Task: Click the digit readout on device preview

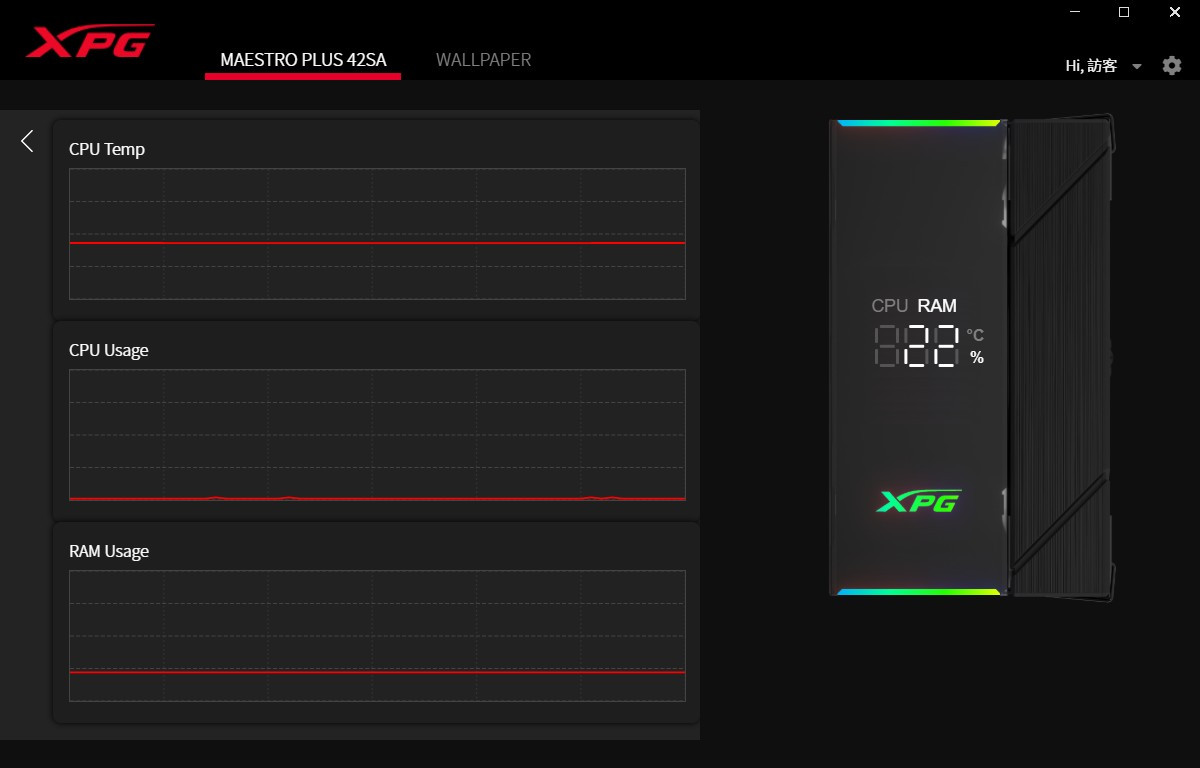Action: point(916,346)
